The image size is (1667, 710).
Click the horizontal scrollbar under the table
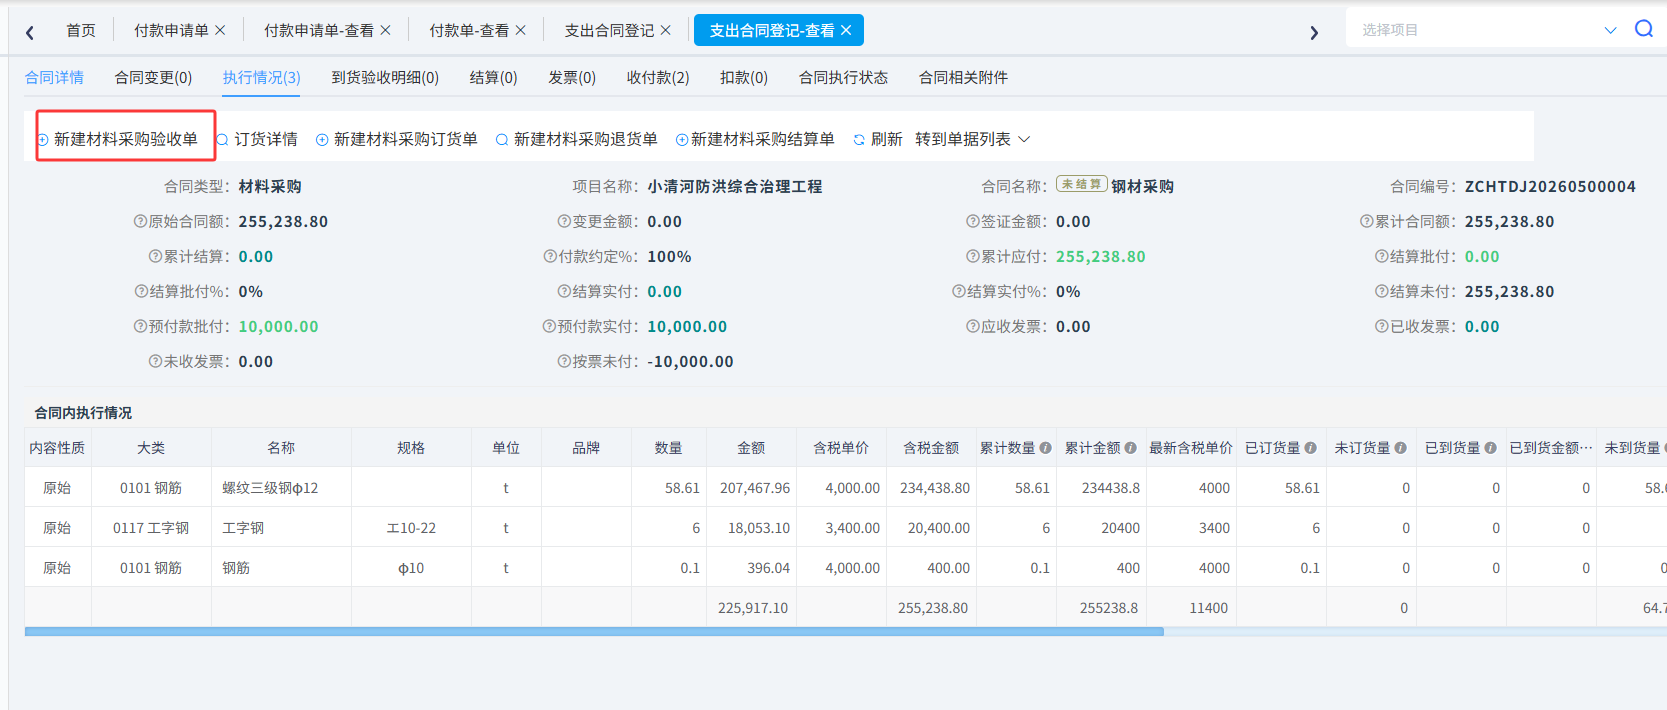click(x=594, y=632)
